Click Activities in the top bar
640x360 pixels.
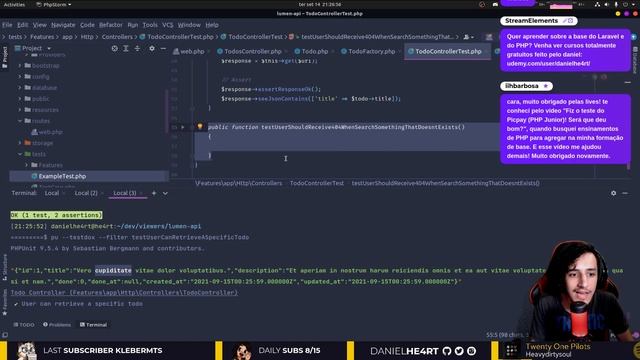(14, 4)
